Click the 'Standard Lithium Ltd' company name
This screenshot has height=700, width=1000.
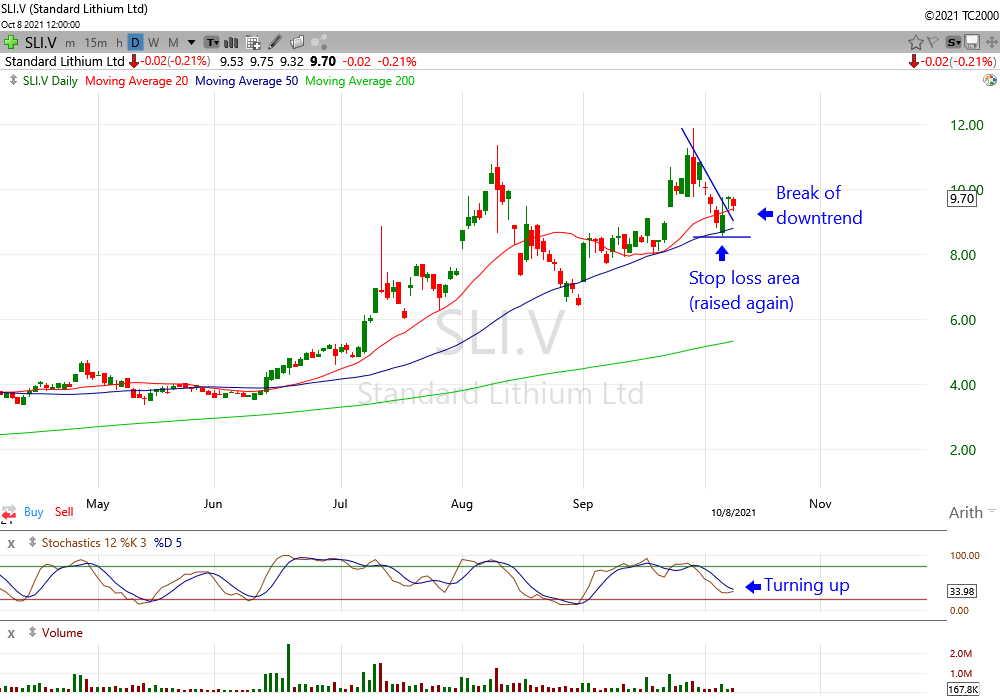[x=64, y=61]
